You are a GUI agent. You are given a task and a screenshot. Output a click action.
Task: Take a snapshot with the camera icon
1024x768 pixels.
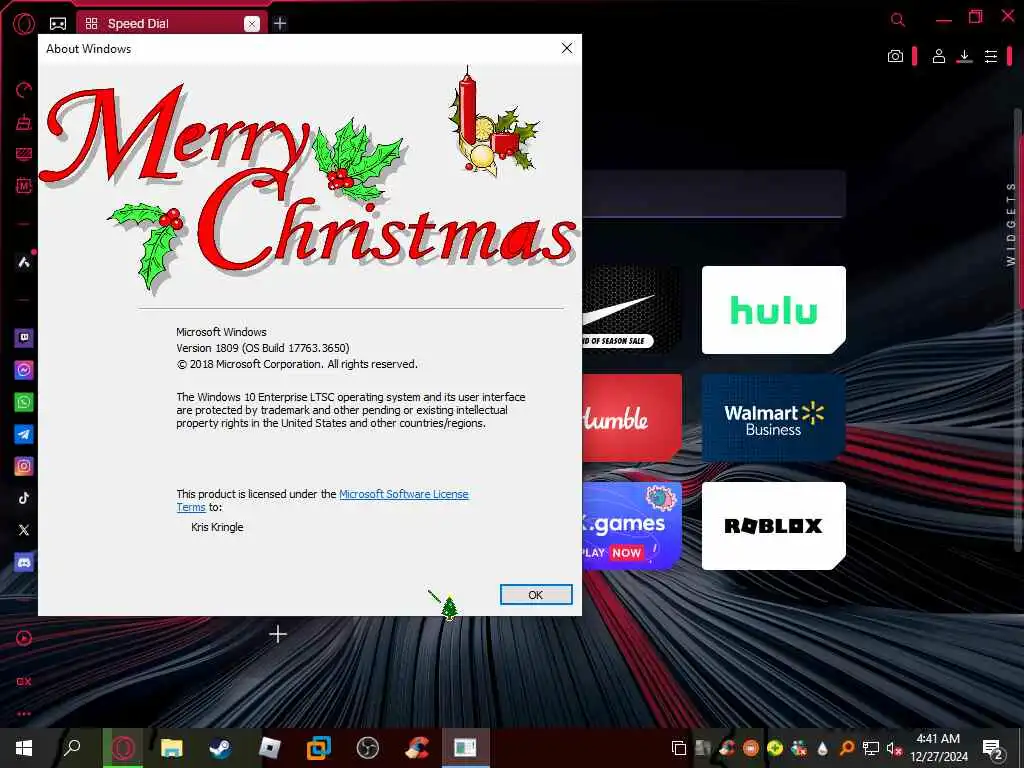coord(895,57)
